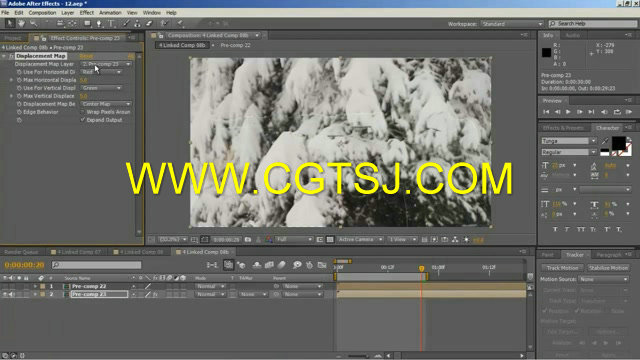Hide the Pre-comp 22 layer

click(5, 286)
